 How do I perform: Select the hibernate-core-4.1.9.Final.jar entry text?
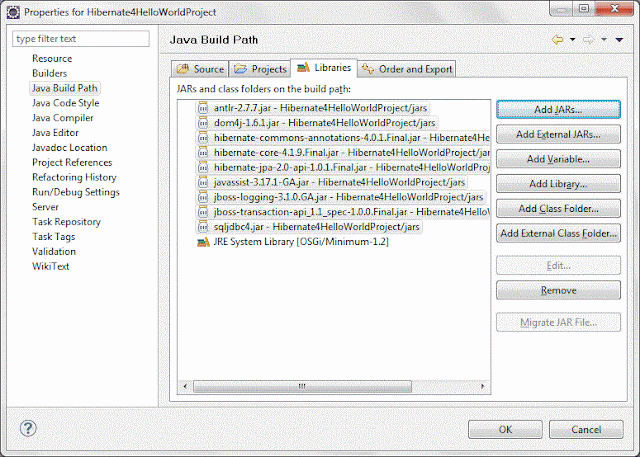coord(351,152)
